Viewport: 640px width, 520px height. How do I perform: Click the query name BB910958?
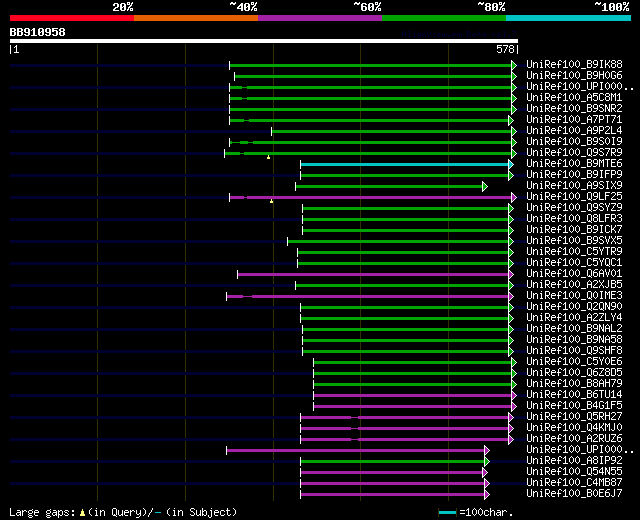coord(38,32)
